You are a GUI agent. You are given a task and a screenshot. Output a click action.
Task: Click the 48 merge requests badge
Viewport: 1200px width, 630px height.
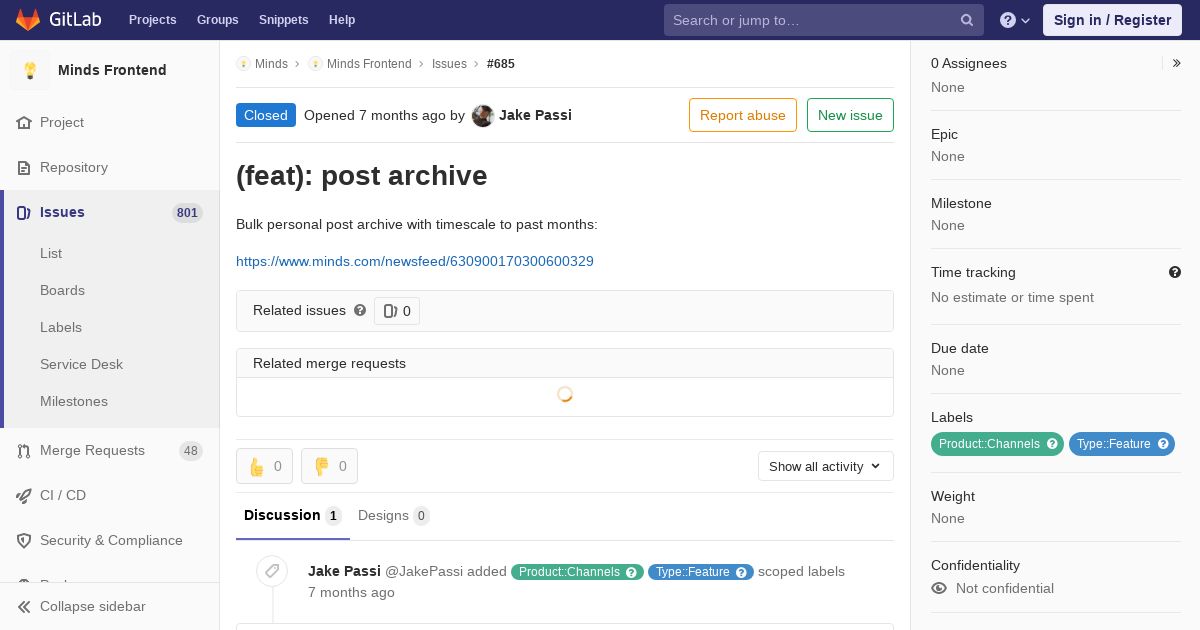point(191,450)
